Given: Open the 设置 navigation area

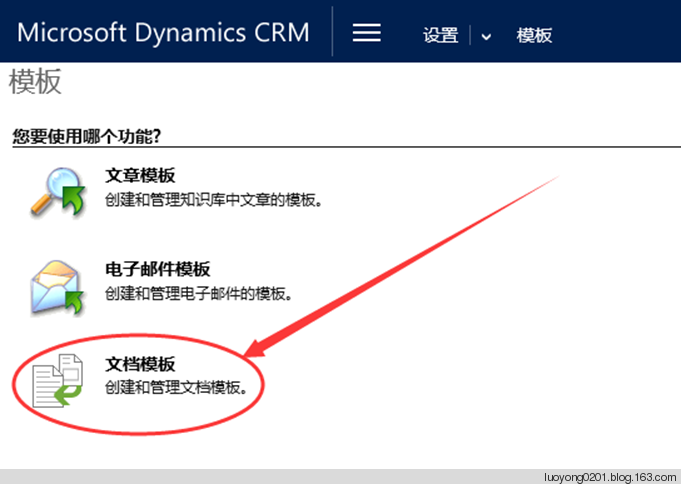Looking at the screenshot, I should [440, 35].
